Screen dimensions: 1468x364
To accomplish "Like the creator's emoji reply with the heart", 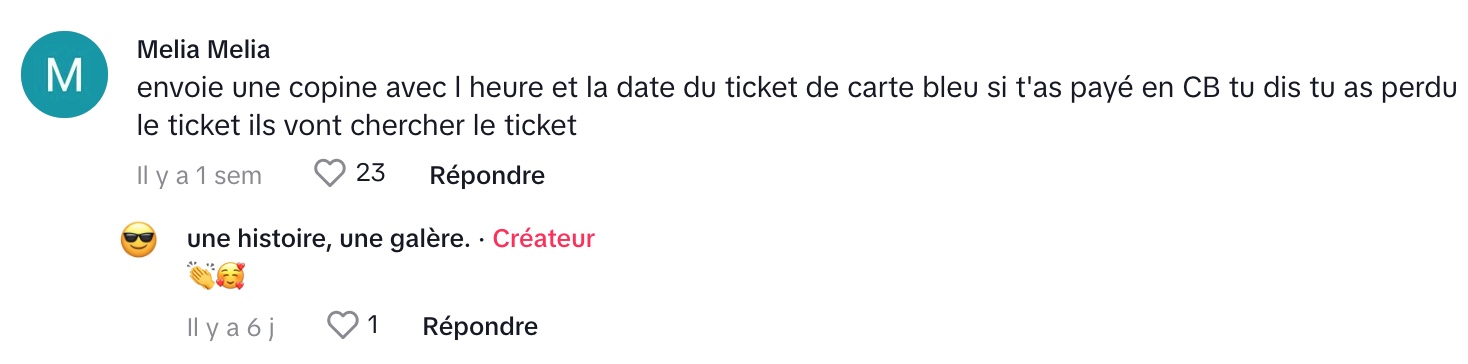I will point(343,325).
